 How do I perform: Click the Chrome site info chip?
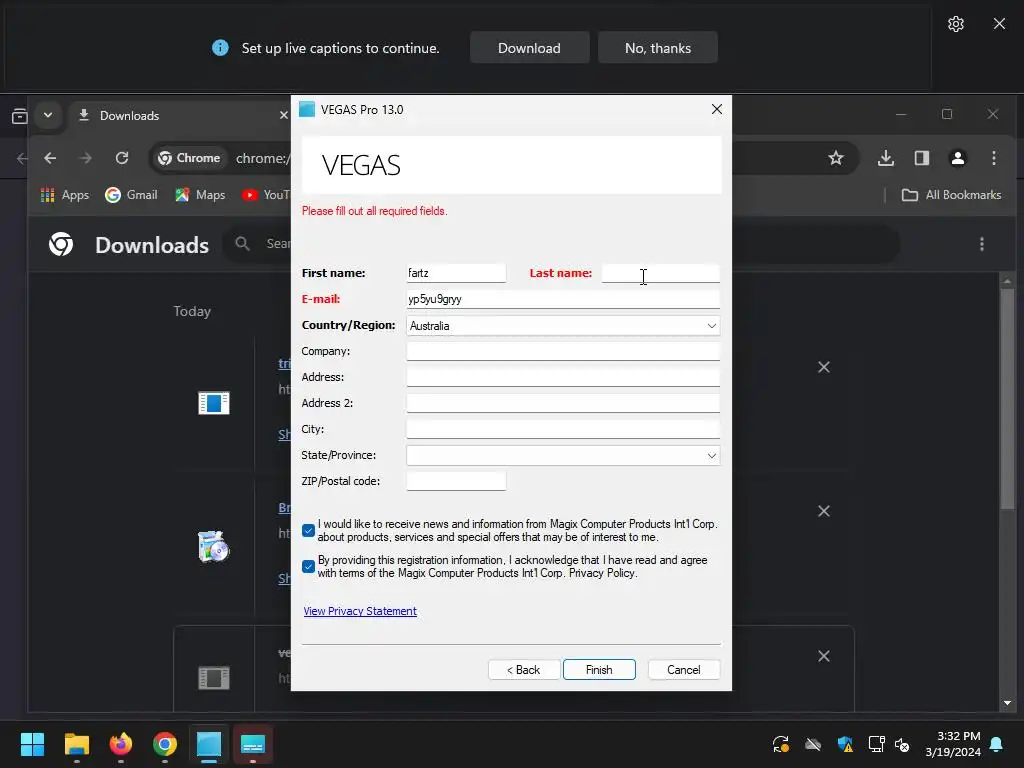click(x=189, y=158)
